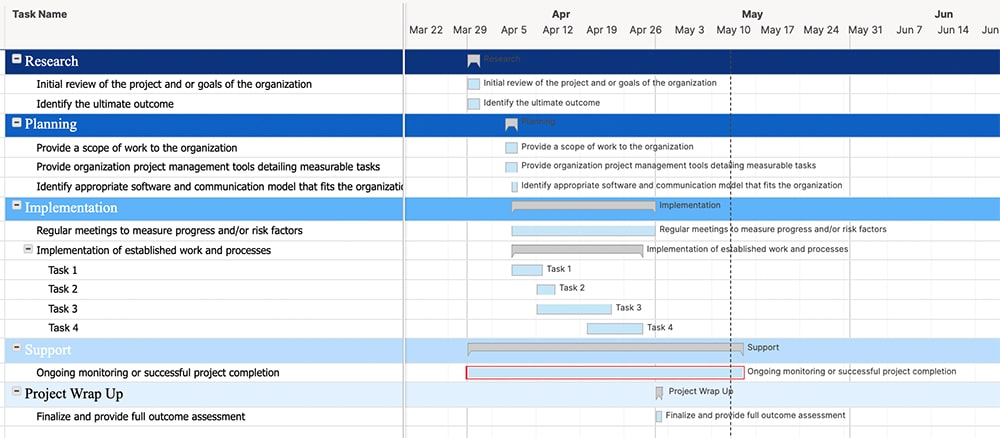Select the Implementation row title
The width and height of the screenshot is (1000, 438).
(71, 208)
